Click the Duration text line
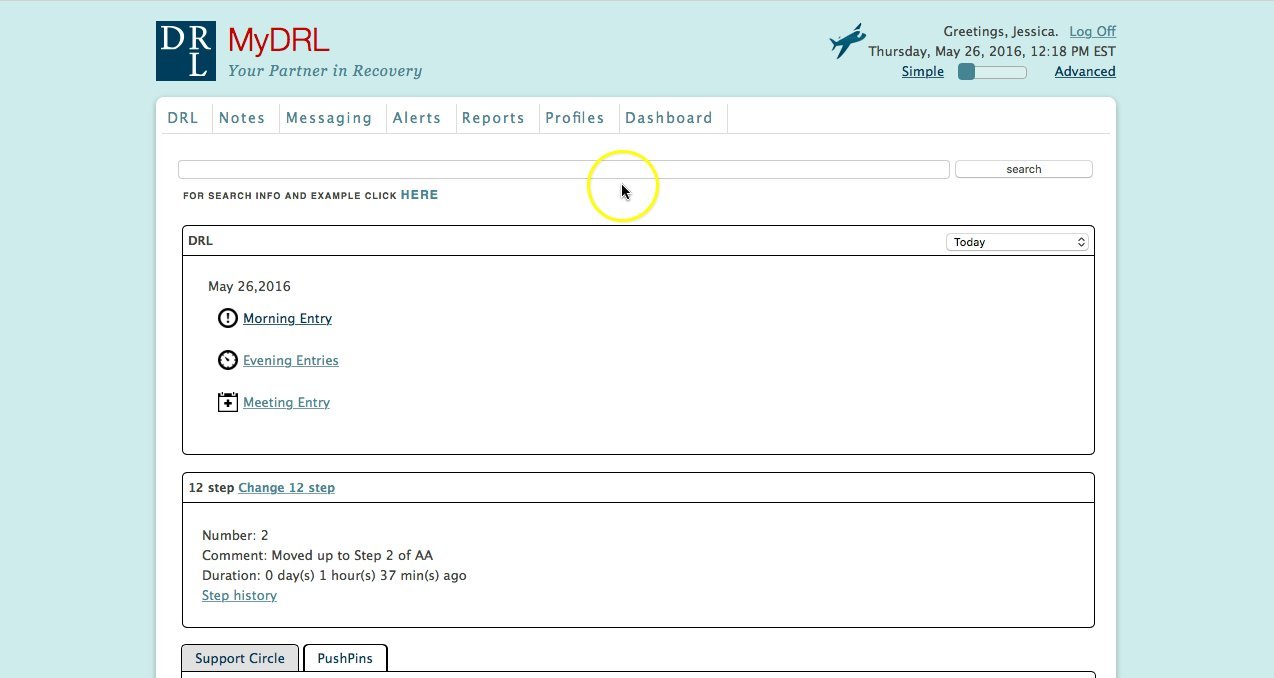The height and width of the screenshot is (678, 1274). [334, 575]
